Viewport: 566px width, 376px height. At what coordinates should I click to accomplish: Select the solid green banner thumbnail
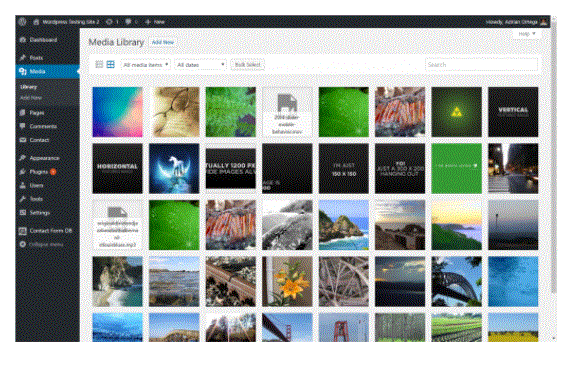point(457,169)
